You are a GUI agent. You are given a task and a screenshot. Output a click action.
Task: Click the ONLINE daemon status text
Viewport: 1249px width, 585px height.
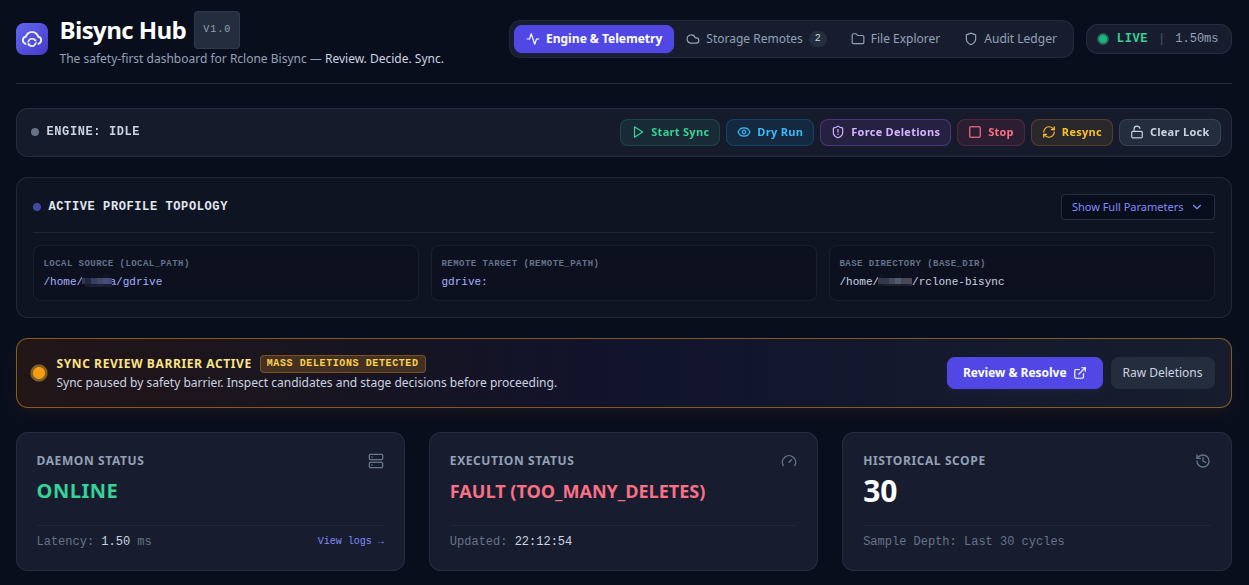pyautogui.click(x=77, y=491)
